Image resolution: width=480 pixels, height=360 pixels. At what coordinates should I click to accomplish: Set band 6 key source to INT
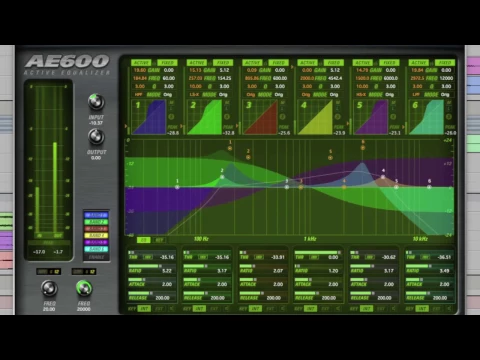422,309
